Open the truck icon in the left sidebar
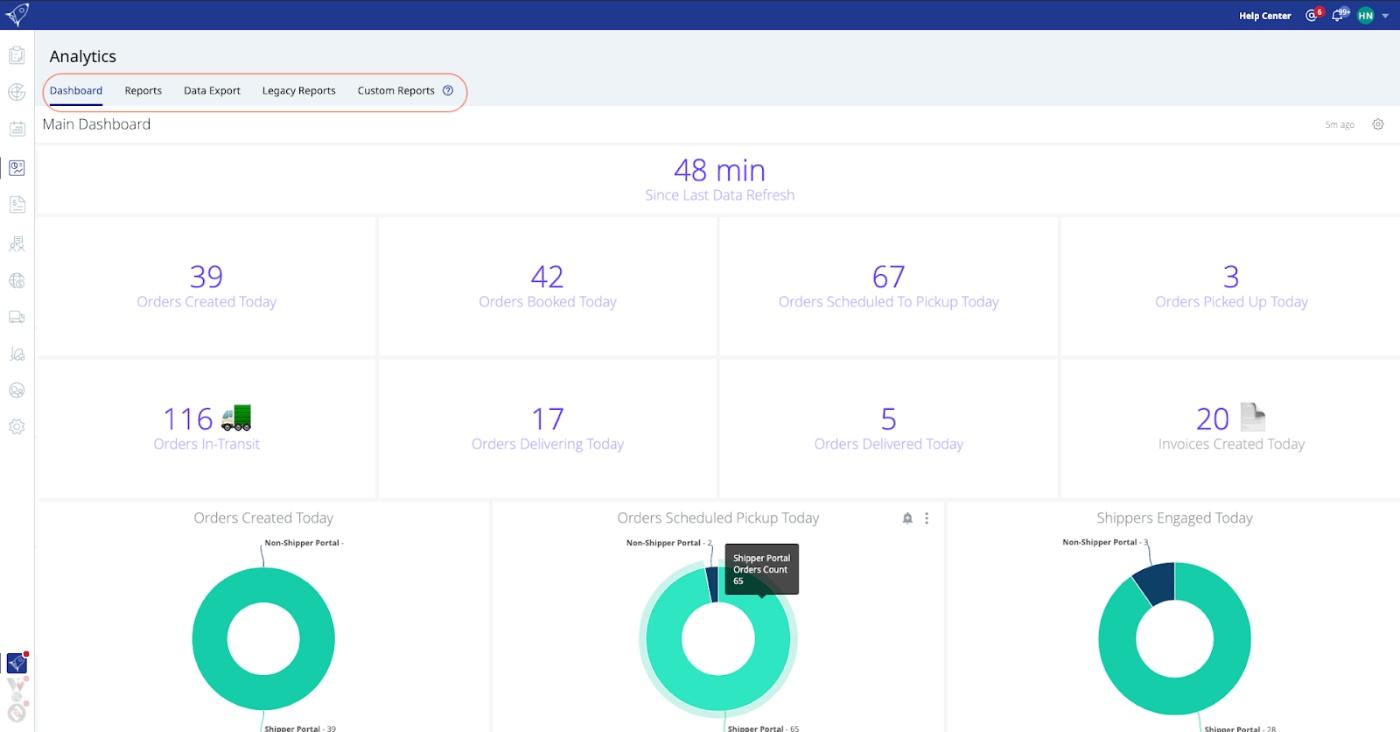 pyautogui.click(x=17, y=317)
